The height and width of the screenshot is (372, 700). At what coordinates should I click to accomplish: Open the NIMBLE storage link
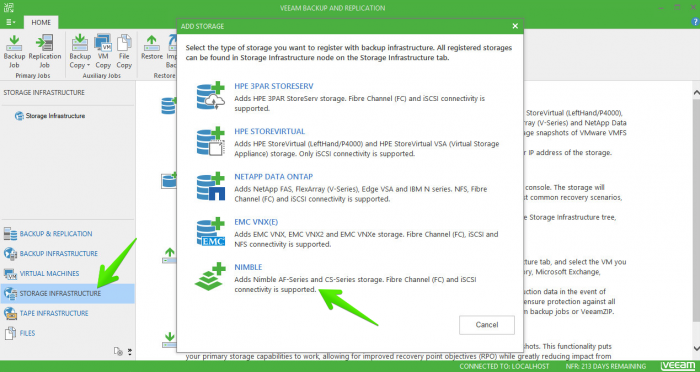point(248,267)
